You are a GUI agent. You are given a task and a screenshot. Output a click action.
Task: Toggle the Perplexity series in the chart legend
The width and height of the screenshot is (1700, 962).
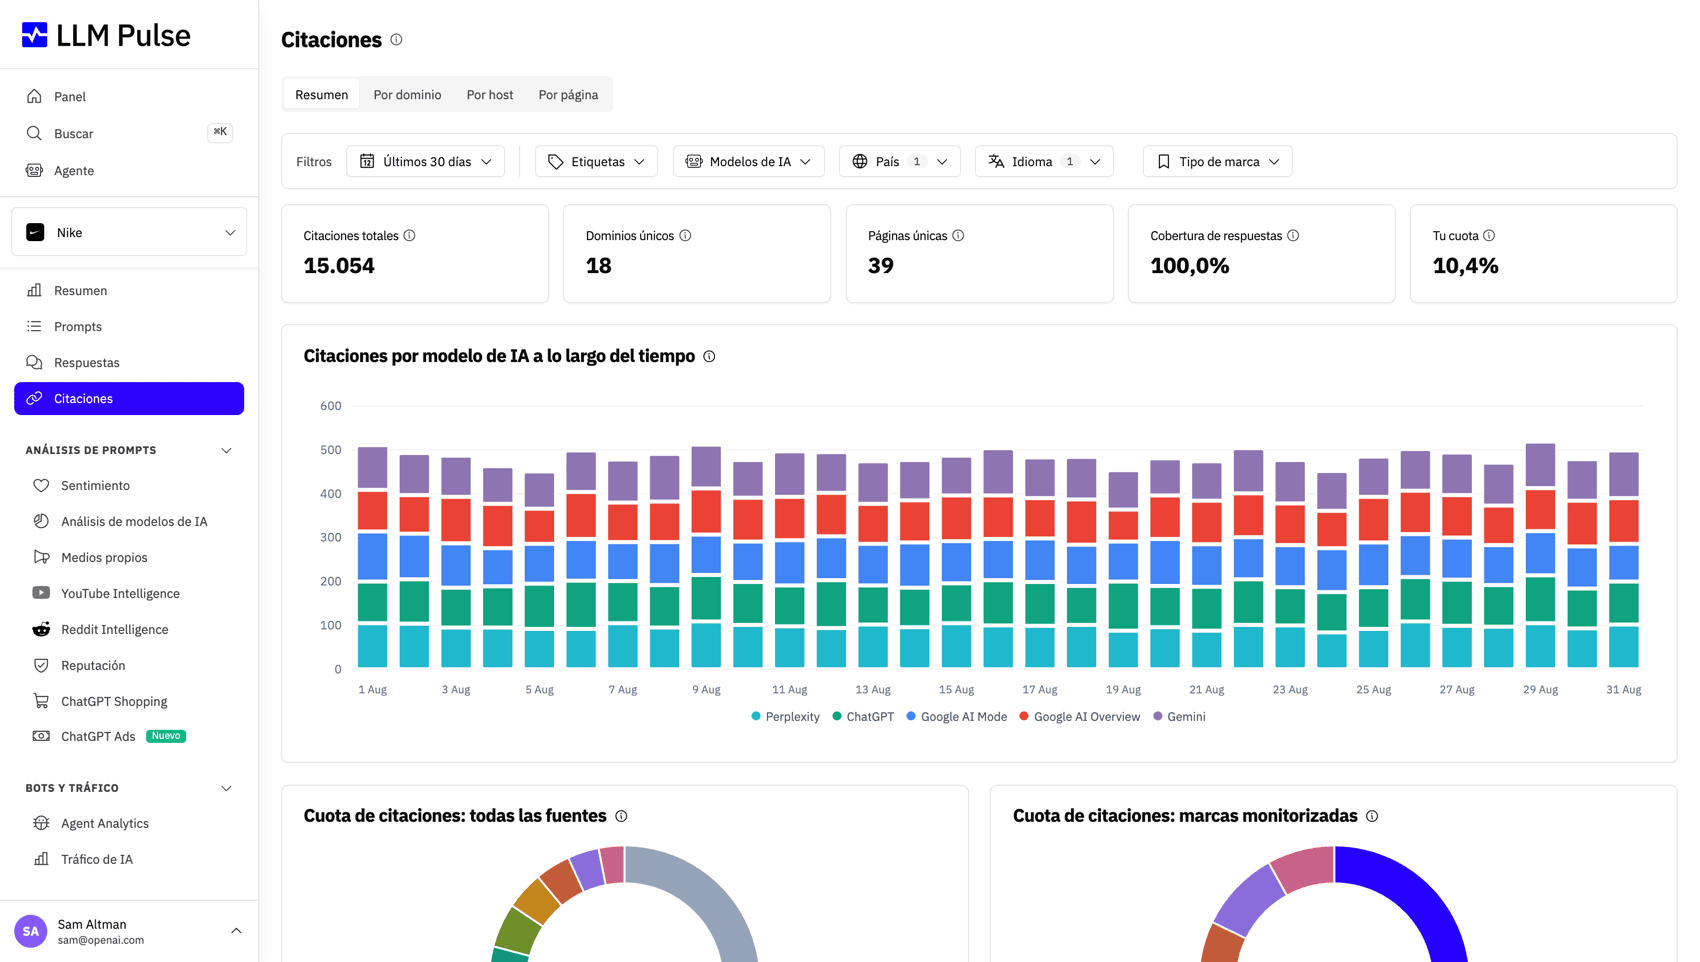pyautogui.click(x=785, y=717)
